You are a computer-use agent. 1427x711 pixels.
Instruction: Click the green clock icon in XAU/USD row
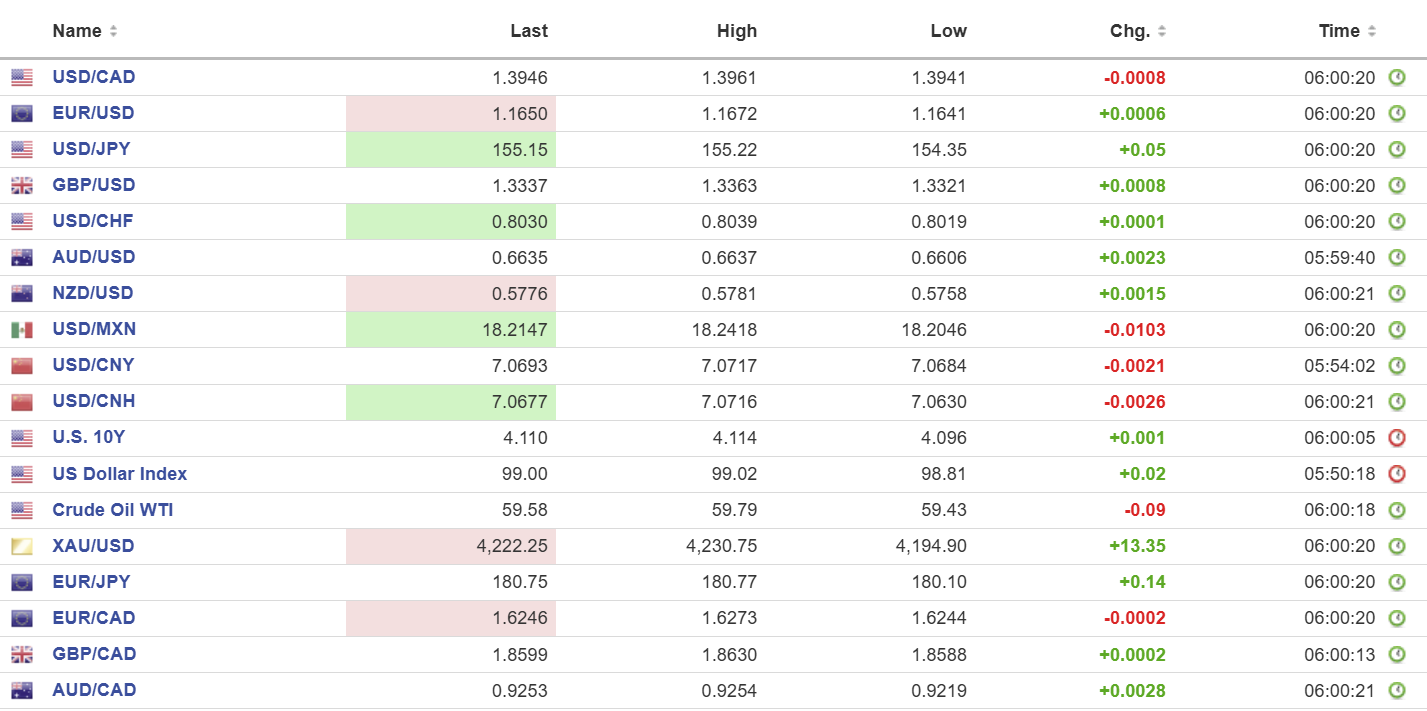[x=1397, y=546]
